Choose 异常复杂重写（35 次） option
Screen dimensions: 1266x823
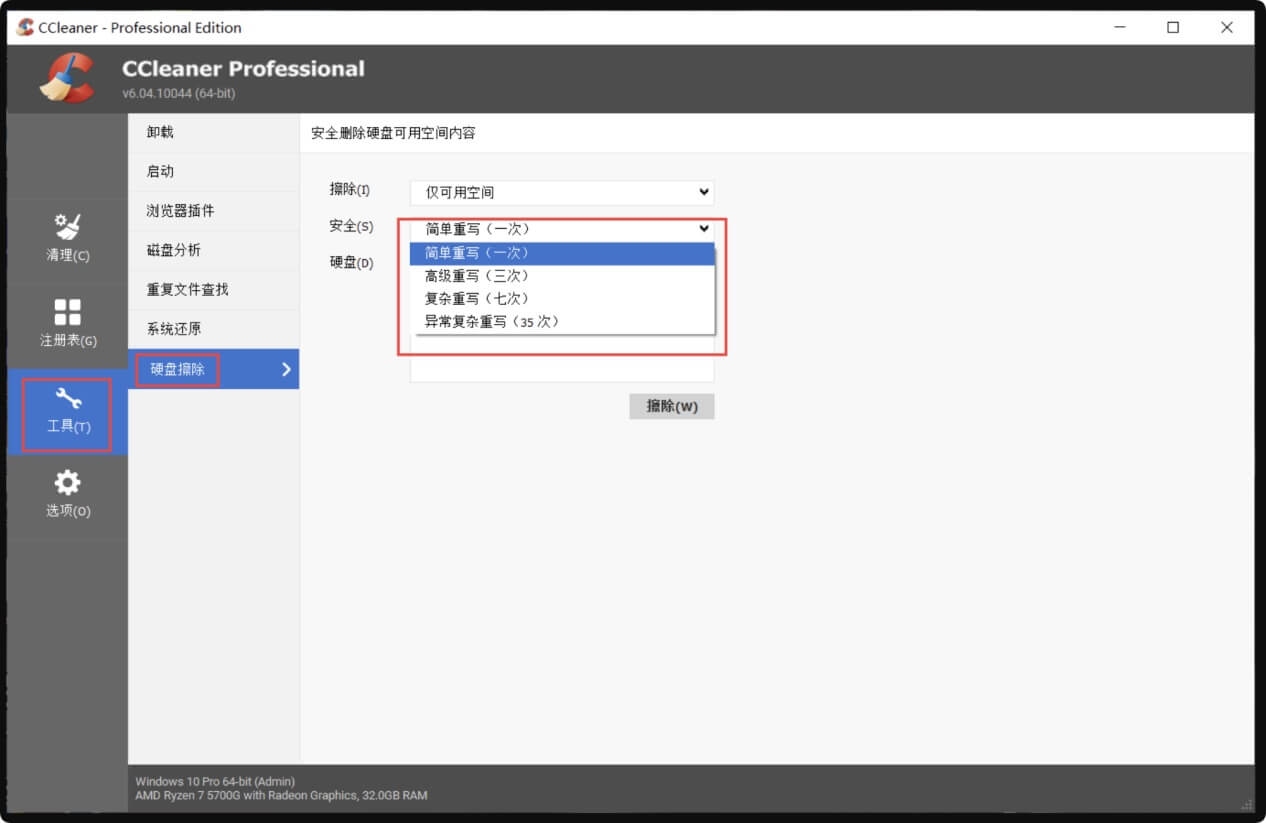click(x=562, y=322)
